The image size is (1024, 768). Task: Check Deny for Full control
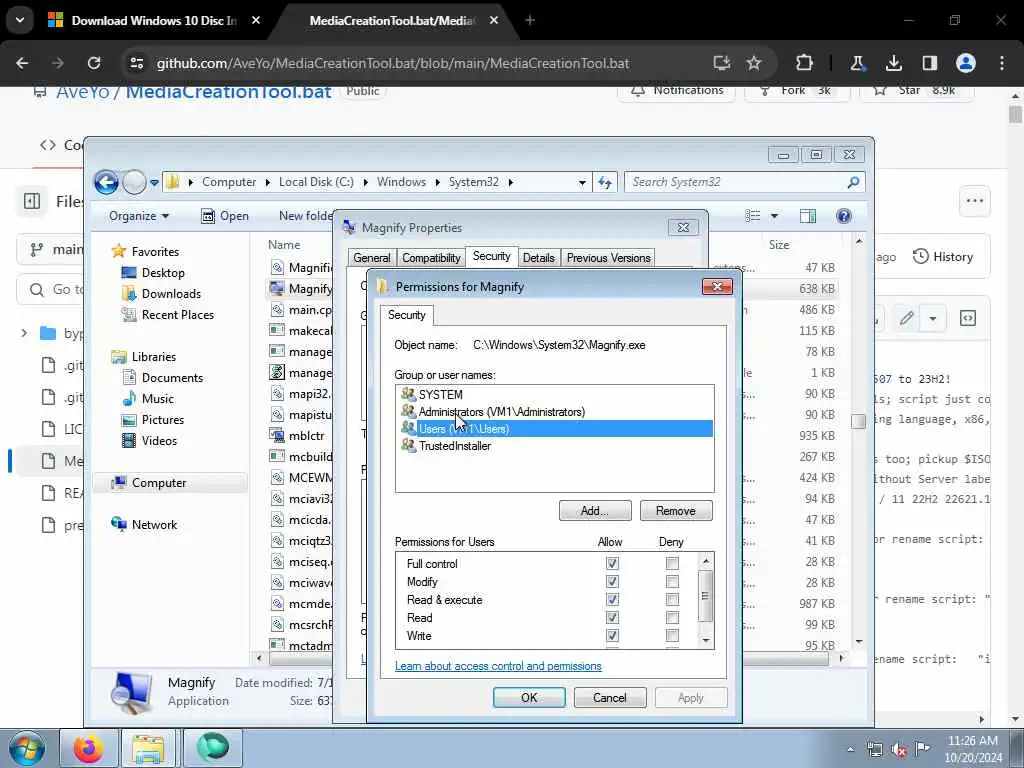point(672,564)
